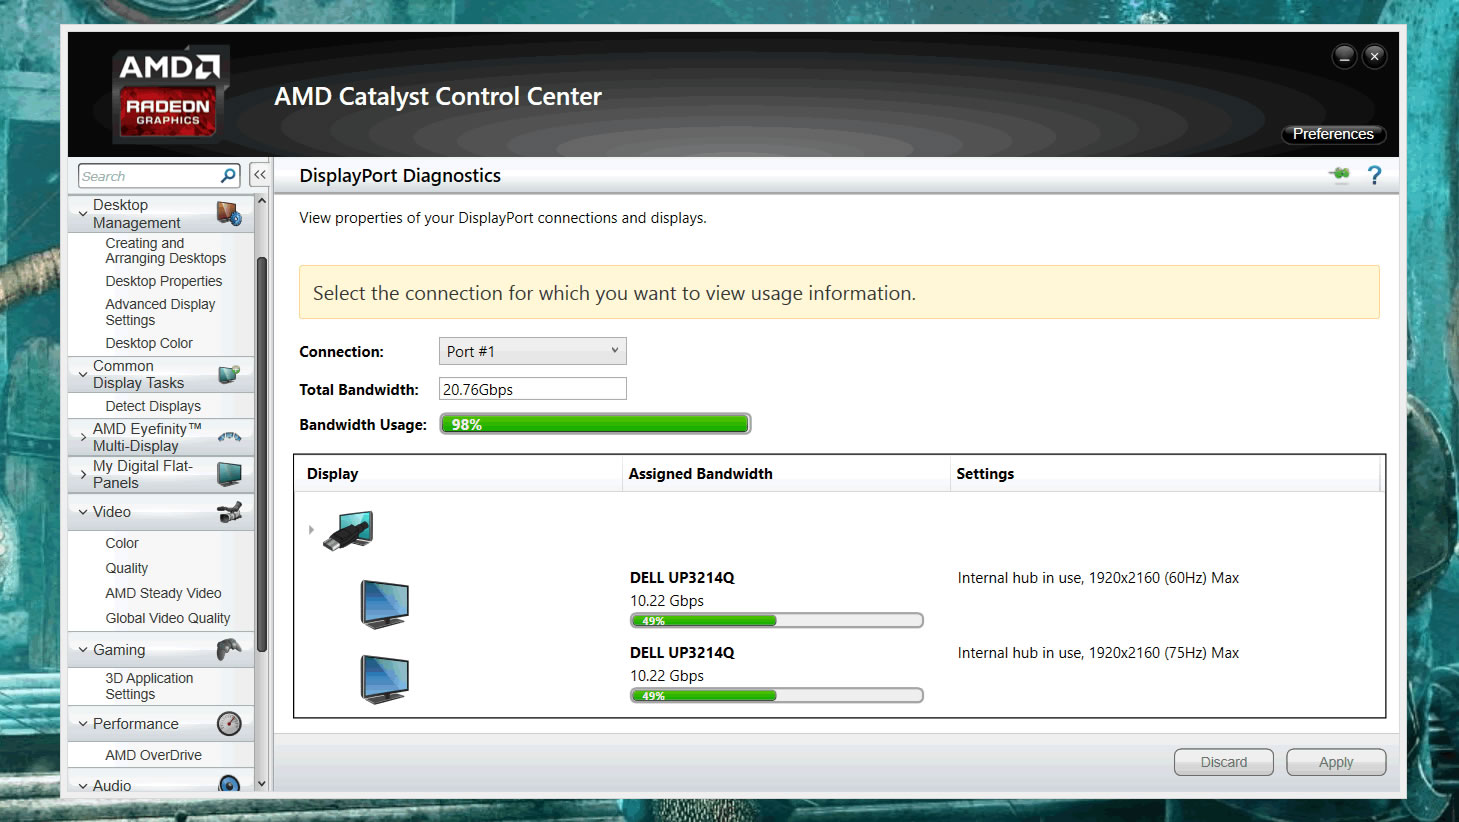Screen dimensions: 1459x822
Task: Click in the Search field
Action: click(148, 176)
